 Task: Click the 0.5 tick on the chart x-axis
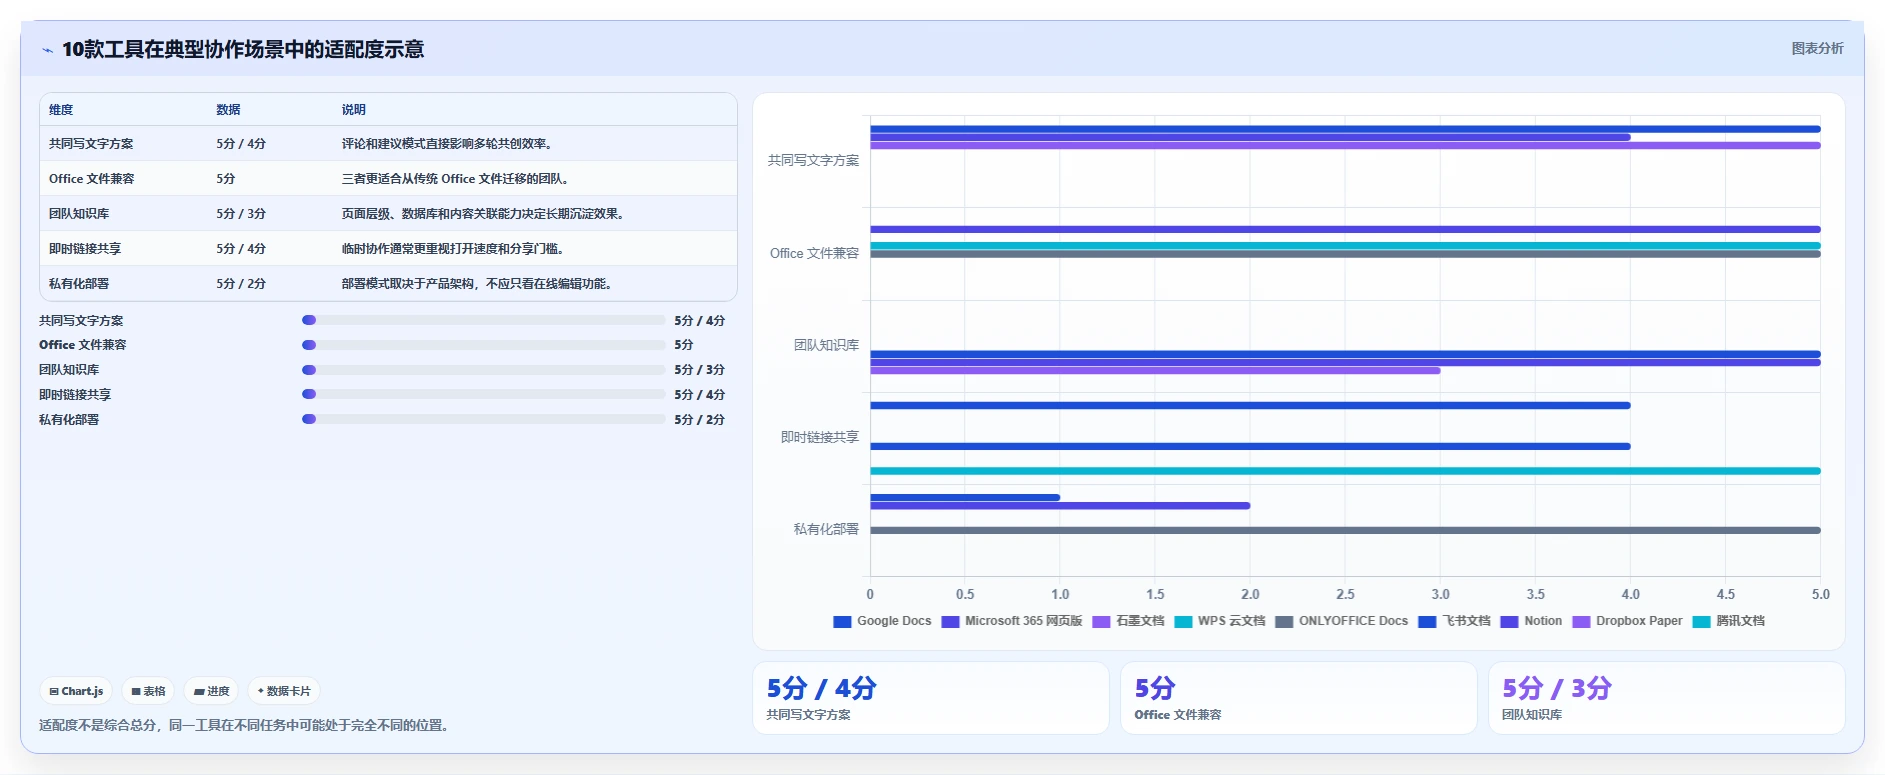pos(965,594)
